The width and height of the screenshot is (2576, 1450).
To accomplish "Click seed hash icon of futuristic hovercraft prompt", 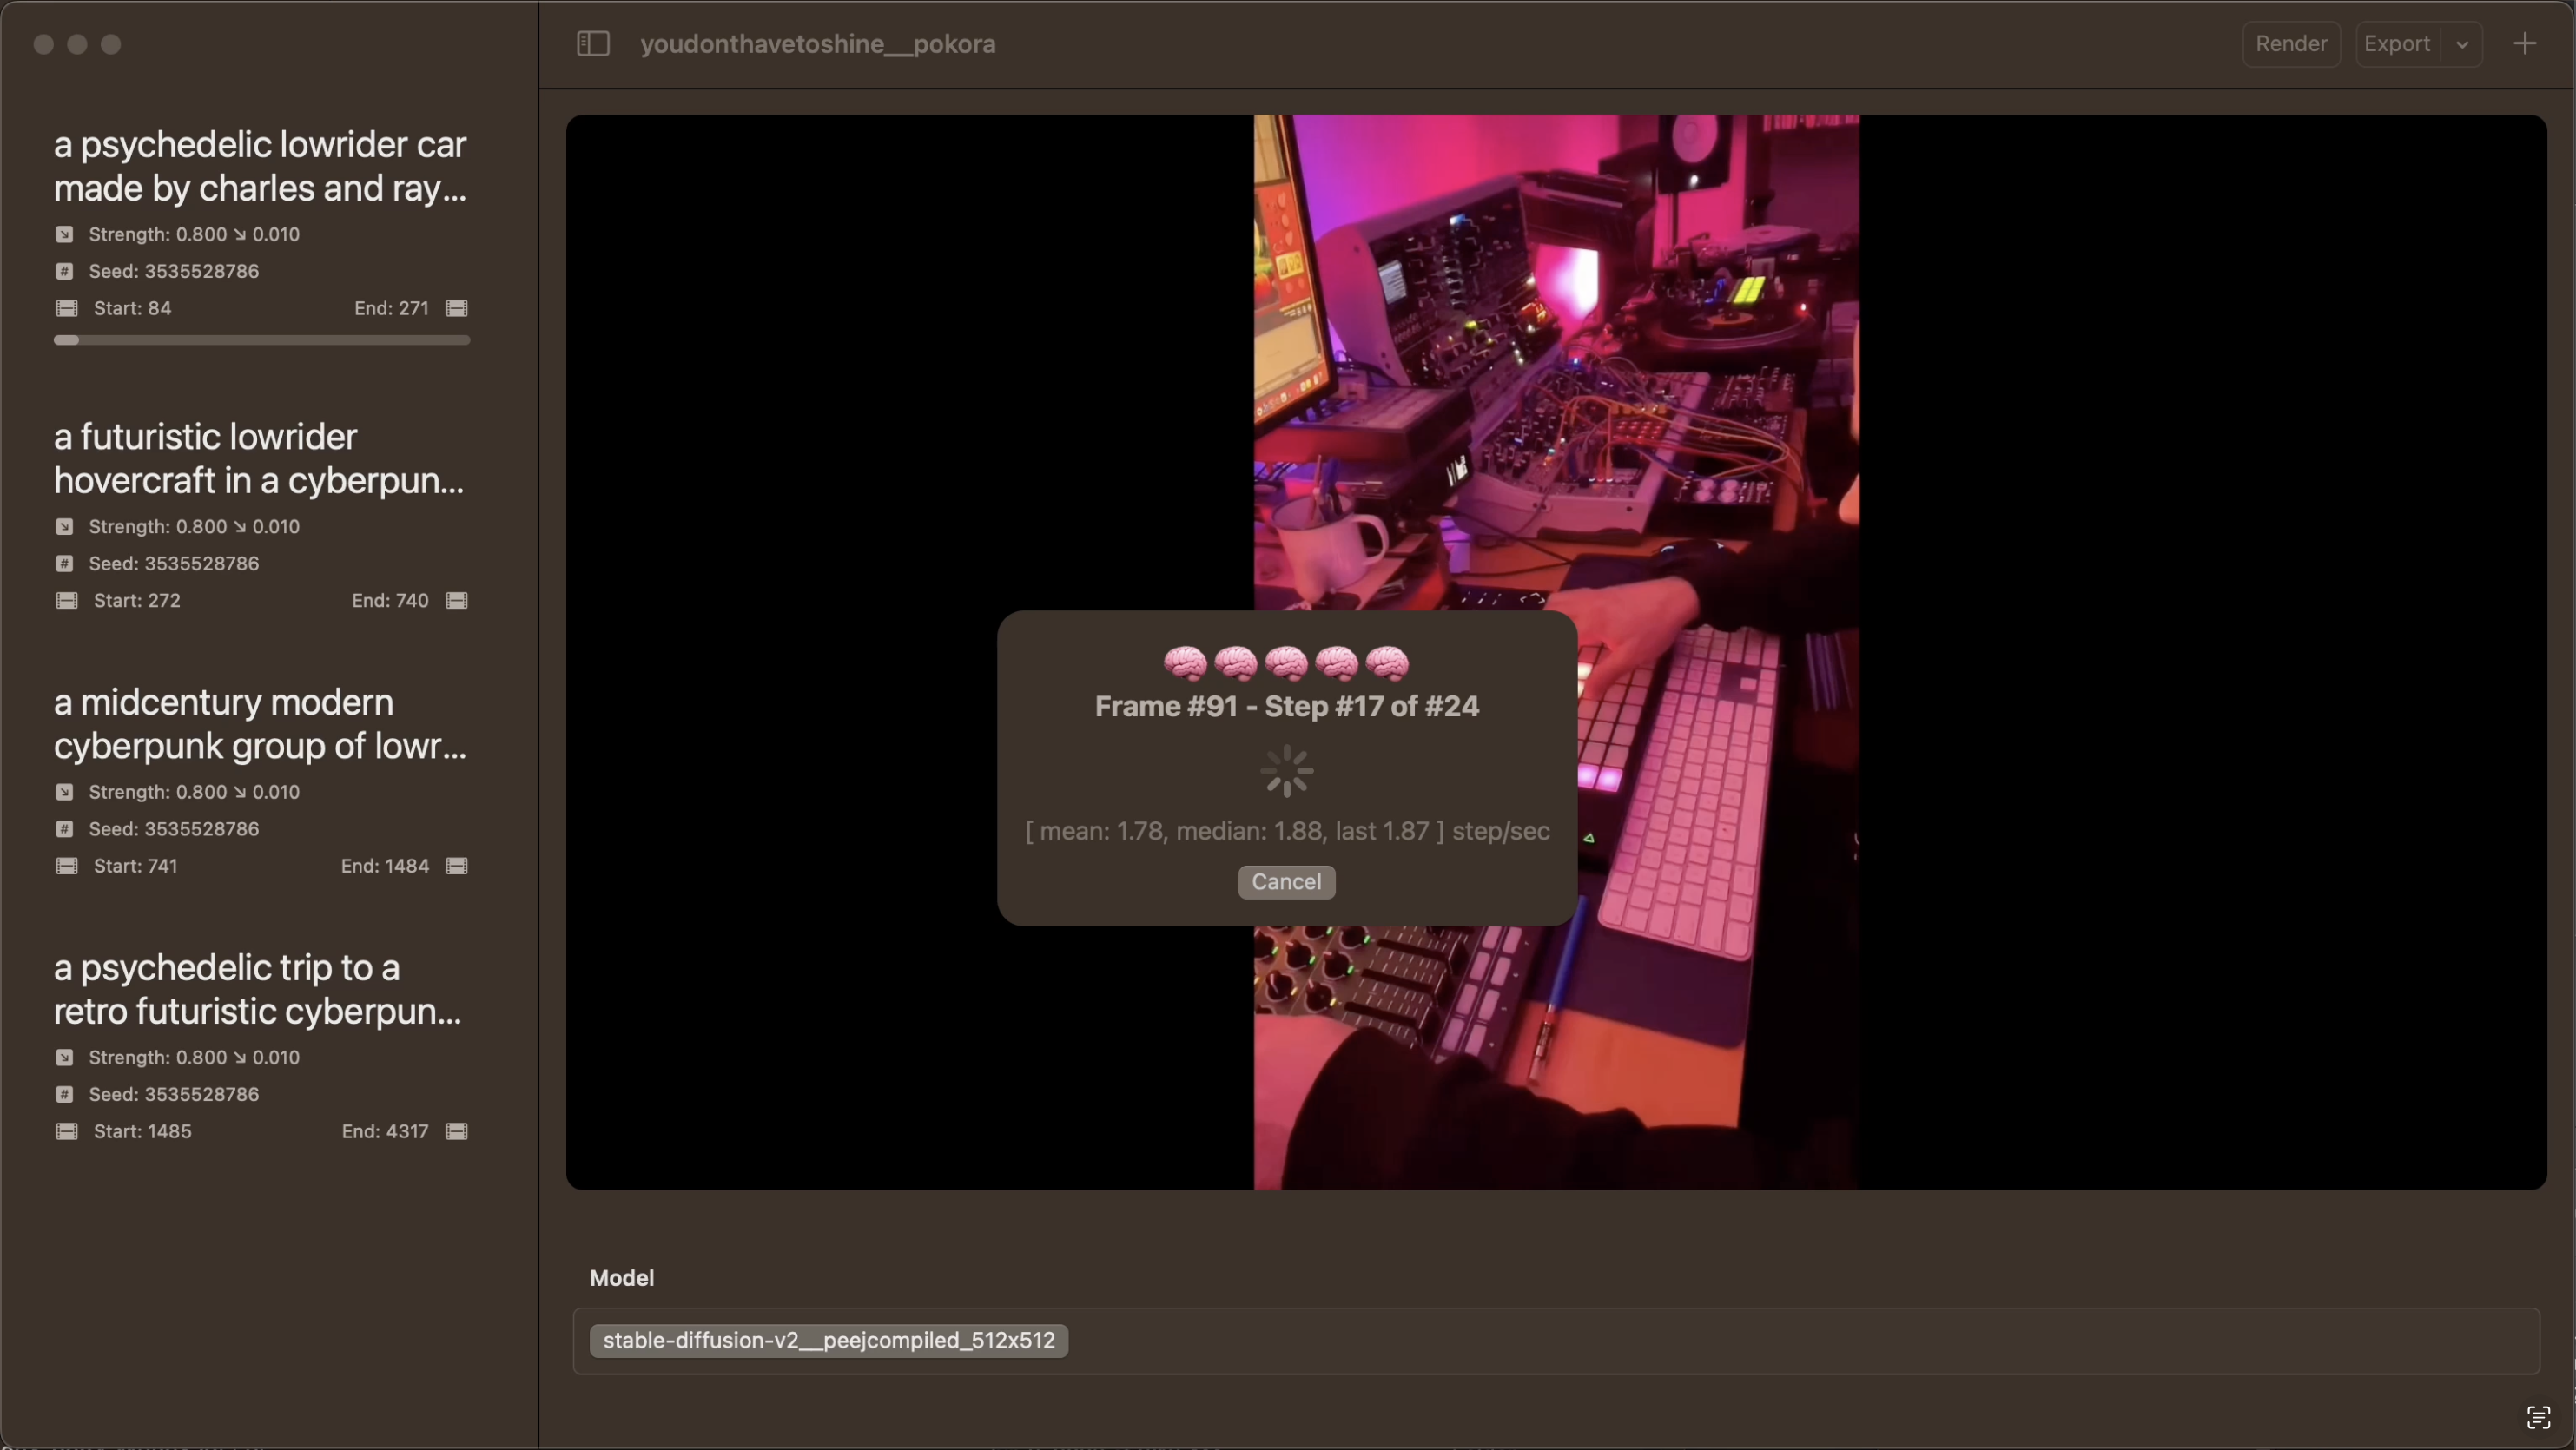I will [x=65, y=564].
